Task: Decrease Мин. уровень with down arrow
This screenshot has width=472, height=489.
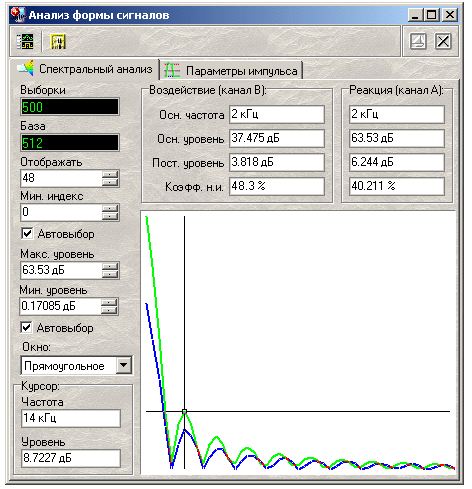Action: pyautogui.click(x=109, y=310)
